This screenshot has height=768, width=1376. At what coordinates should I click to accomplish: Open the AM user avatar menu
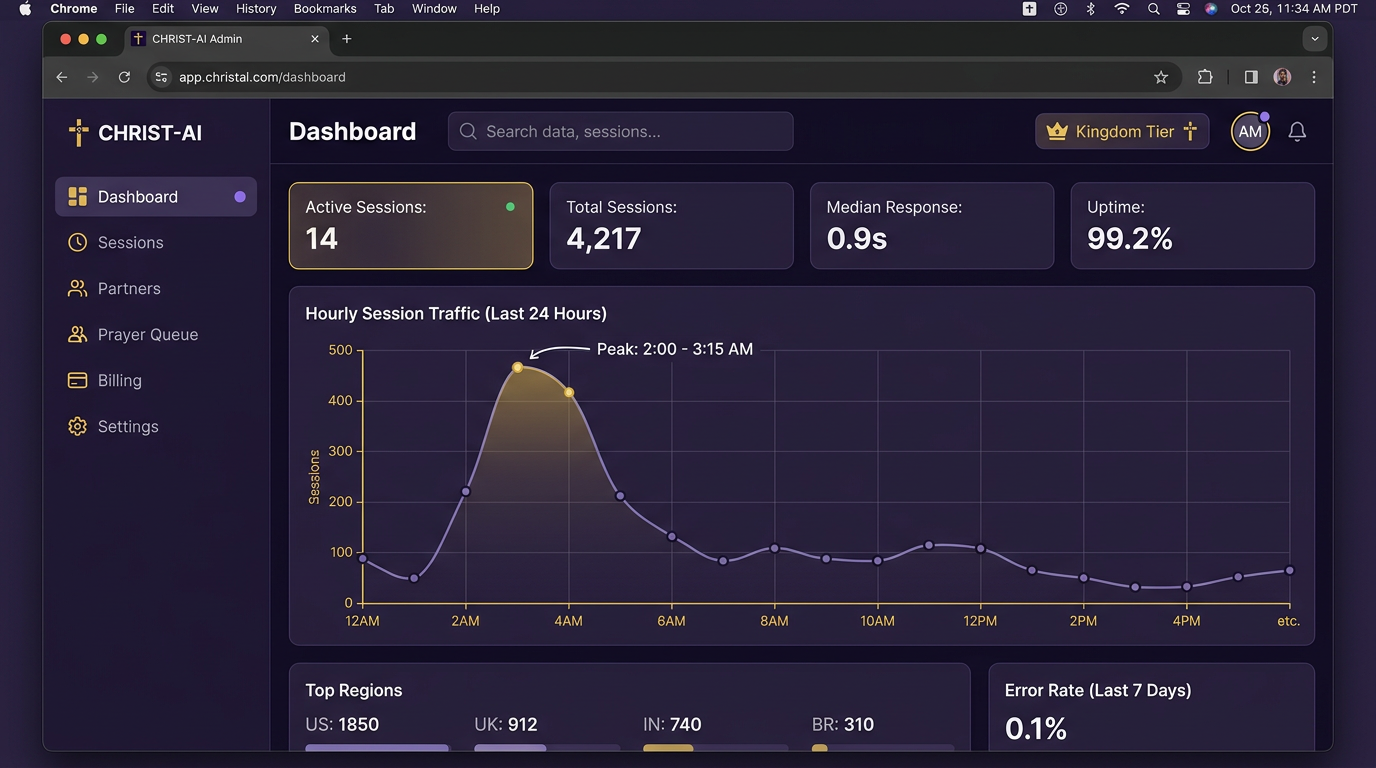tap(1250, 132)
